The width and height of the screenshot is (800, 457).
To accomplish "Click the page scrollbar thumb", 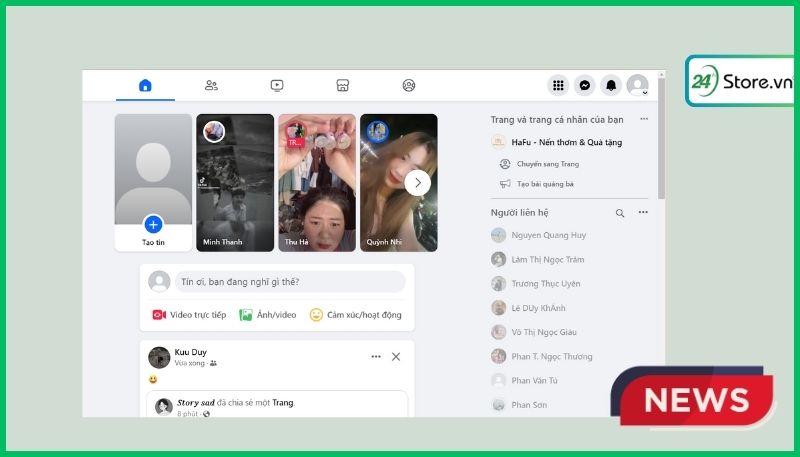I will [x=661, y=139].
